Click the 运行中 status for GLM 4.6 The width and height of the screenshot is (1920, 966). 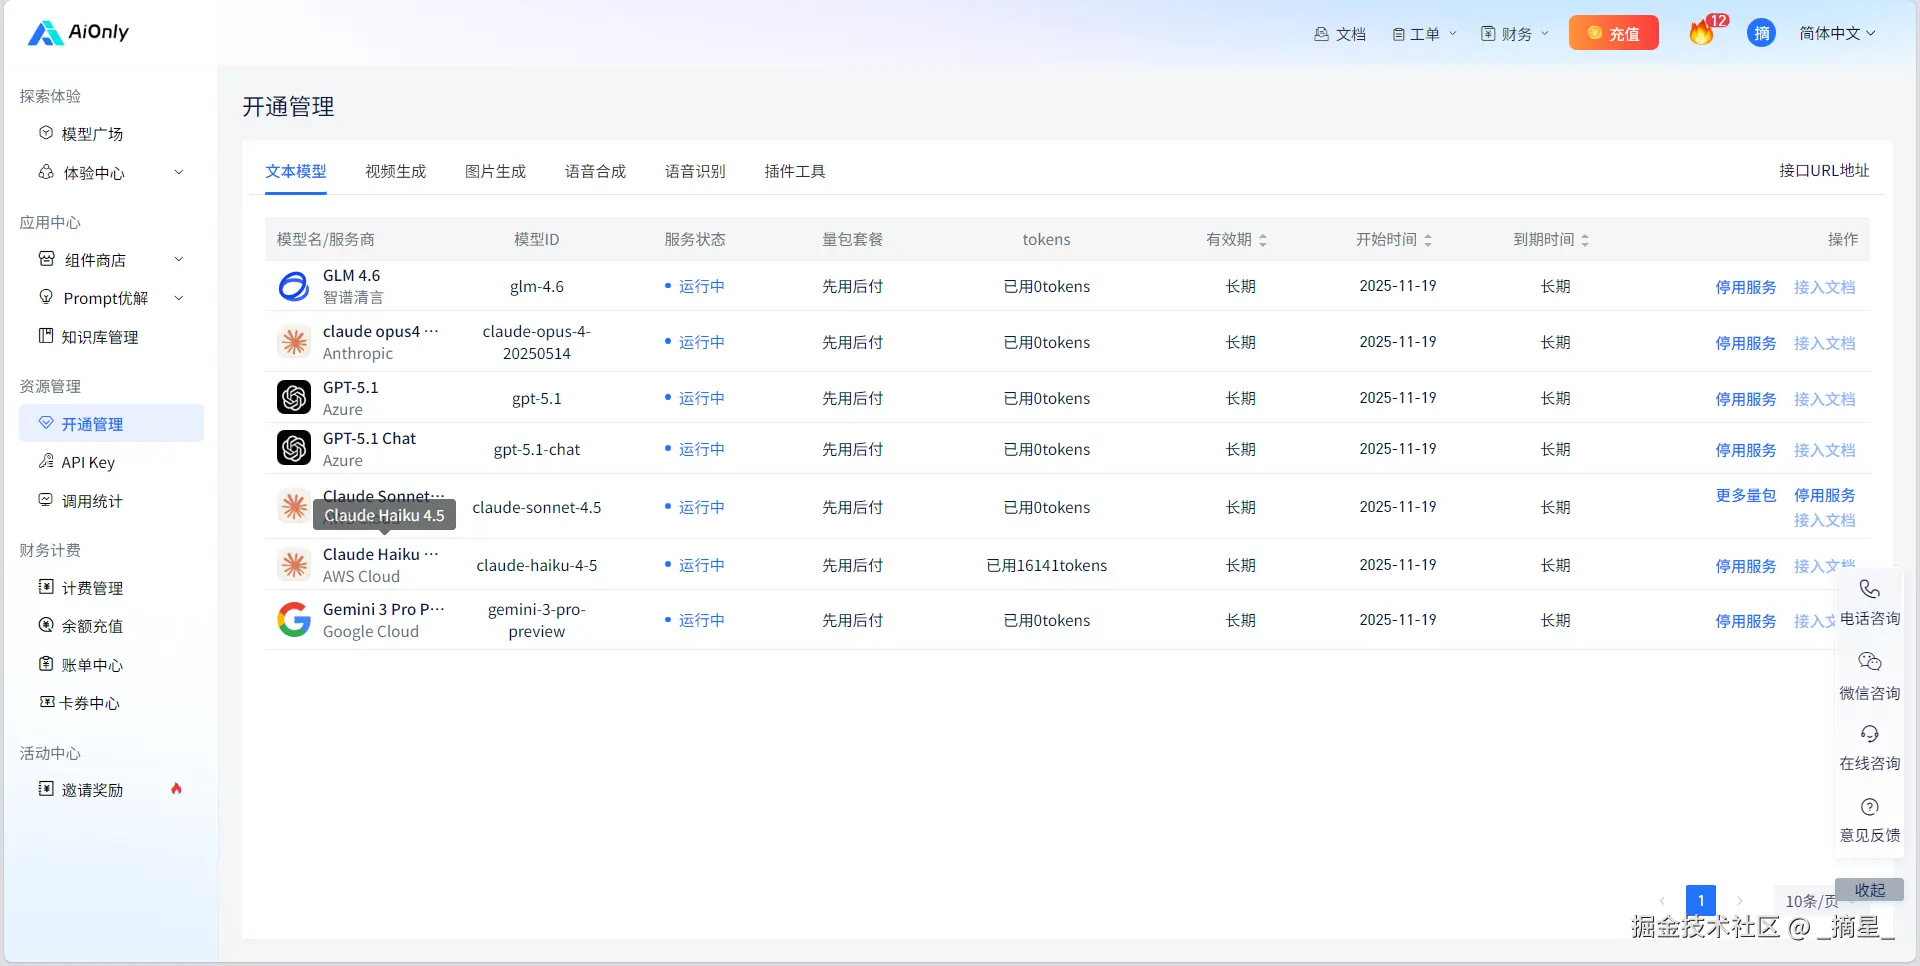[x=695, y=287]
